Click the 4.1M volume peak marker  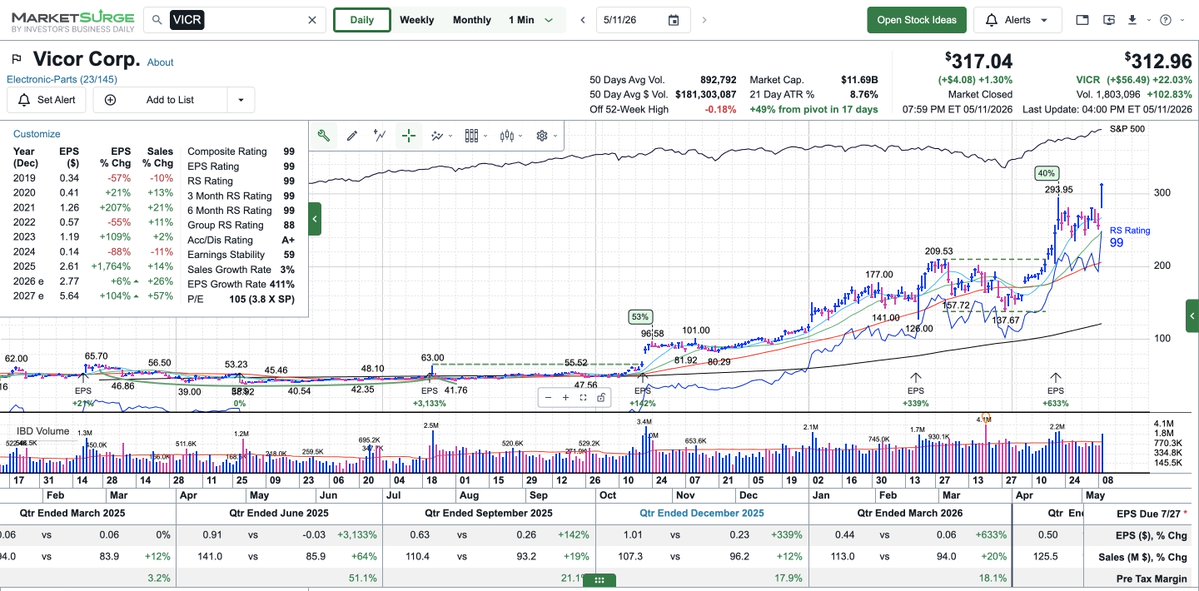pyautogui.click(x=985, y=419)
